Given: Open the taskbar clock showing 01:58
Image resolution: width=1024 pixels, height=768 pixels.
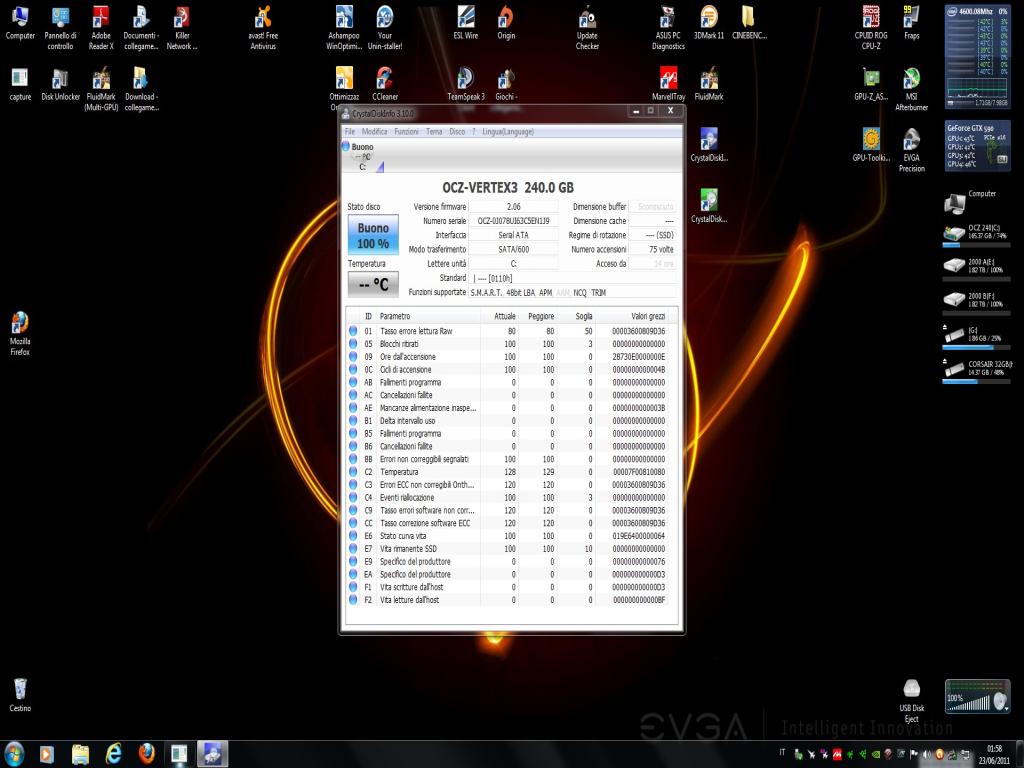Looking at the screenshot, I should pos(994,755).
